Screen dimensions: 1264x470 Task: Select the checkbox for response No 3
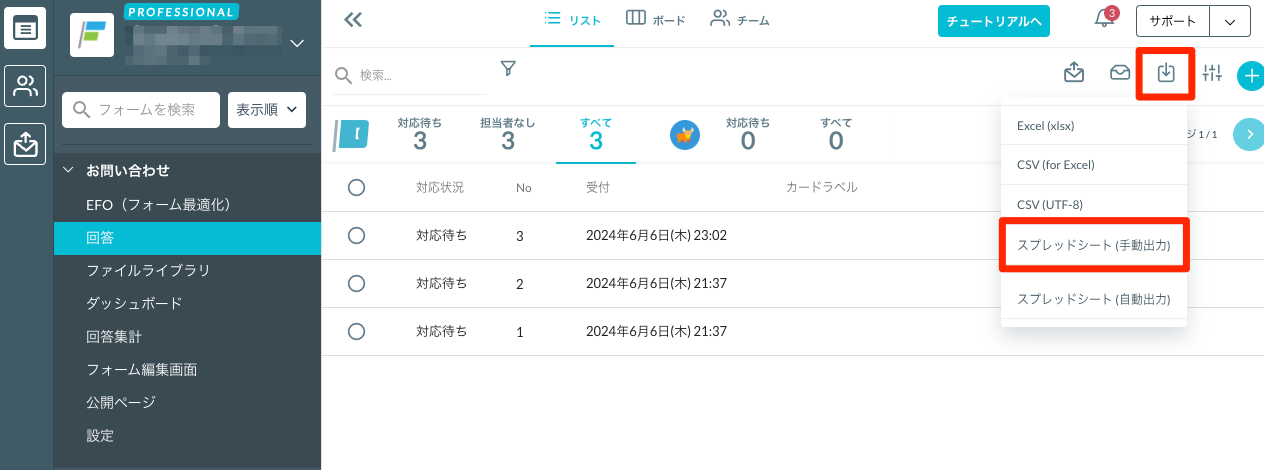point(356,235)
